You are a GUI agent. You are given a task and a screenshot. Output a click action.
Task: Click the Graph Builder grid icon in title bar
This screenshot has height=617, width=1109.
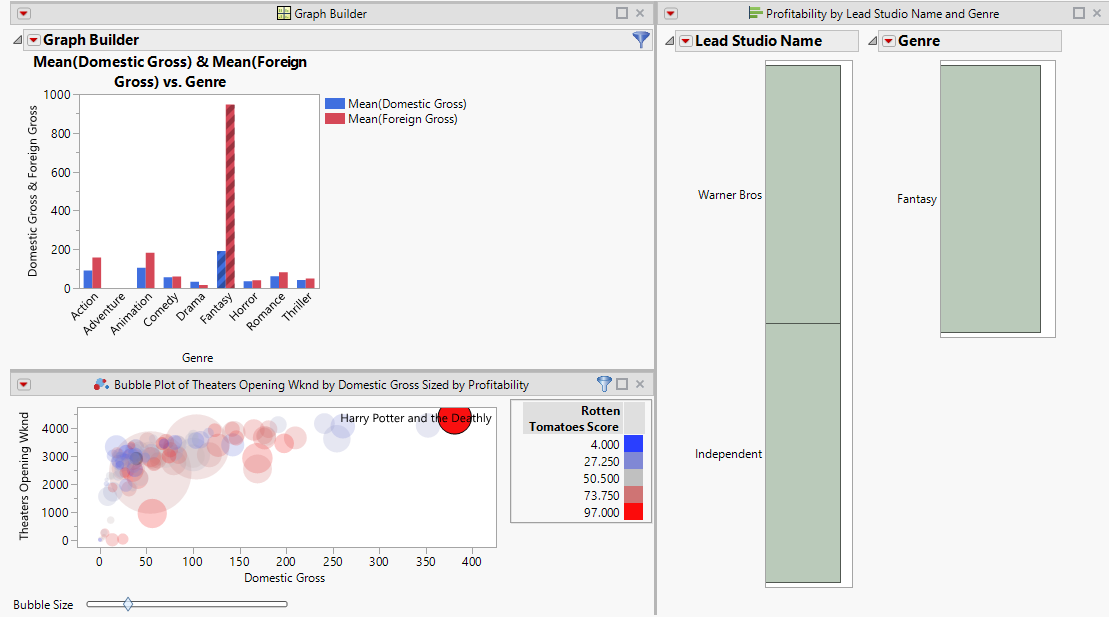coord(284,14)
